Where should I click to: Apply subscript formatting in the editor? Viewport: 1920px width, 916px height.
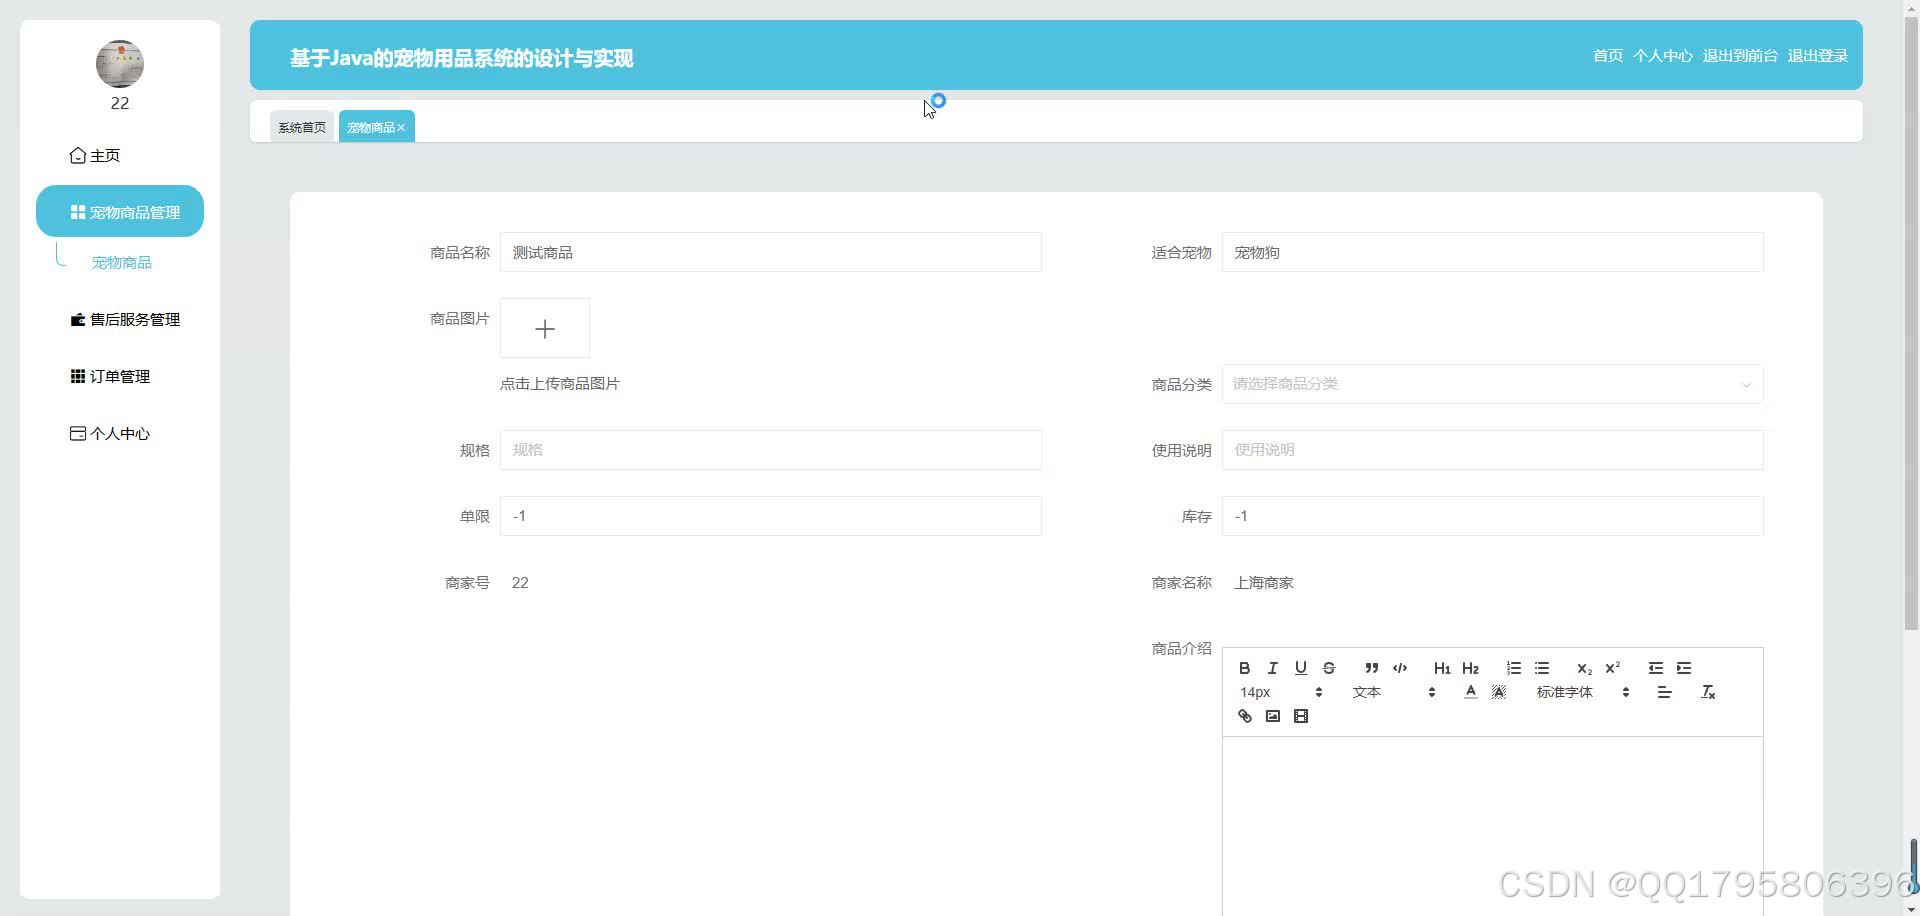pos(1583,668)
